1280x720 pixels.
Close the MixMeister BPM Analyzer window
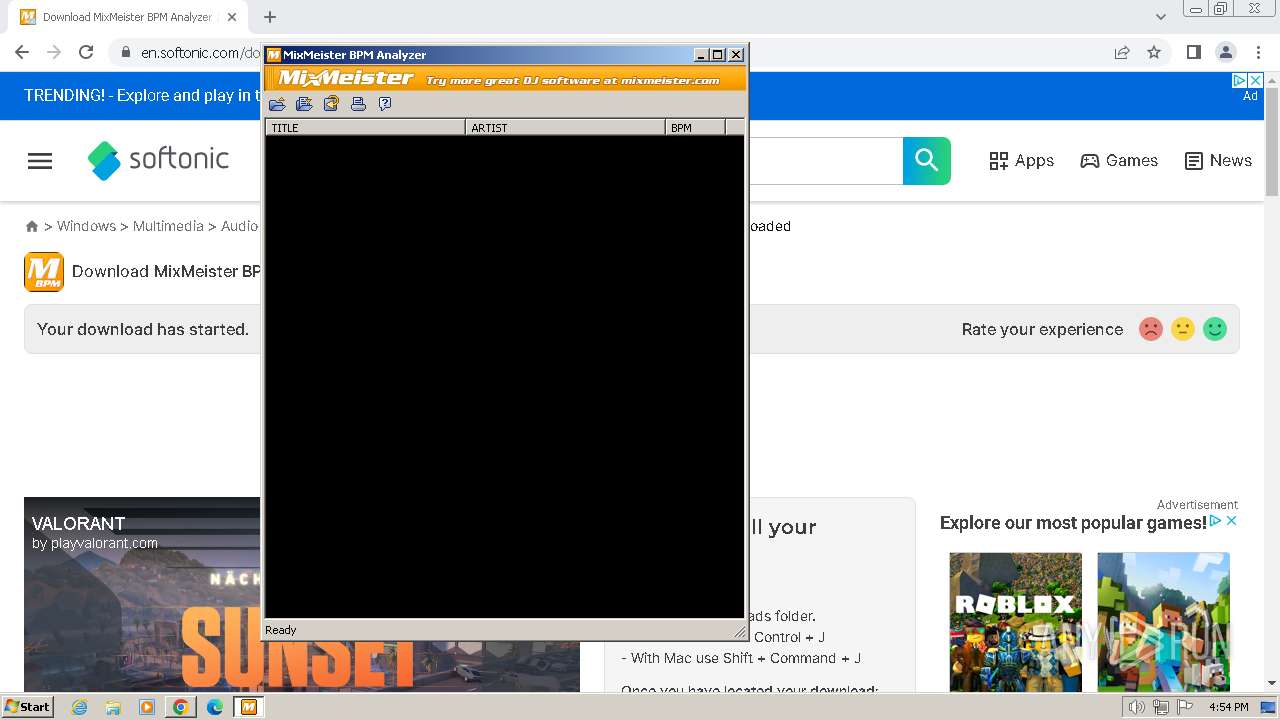736,55
